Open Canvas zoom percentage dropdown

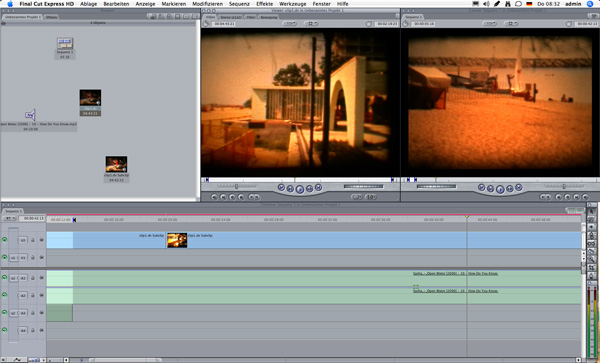[489, 24]
